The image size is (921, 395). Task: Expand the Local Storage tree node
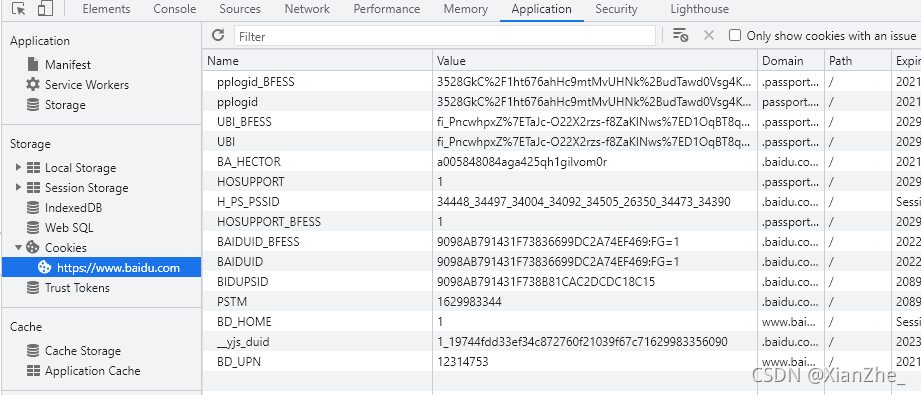coord(18,168)
